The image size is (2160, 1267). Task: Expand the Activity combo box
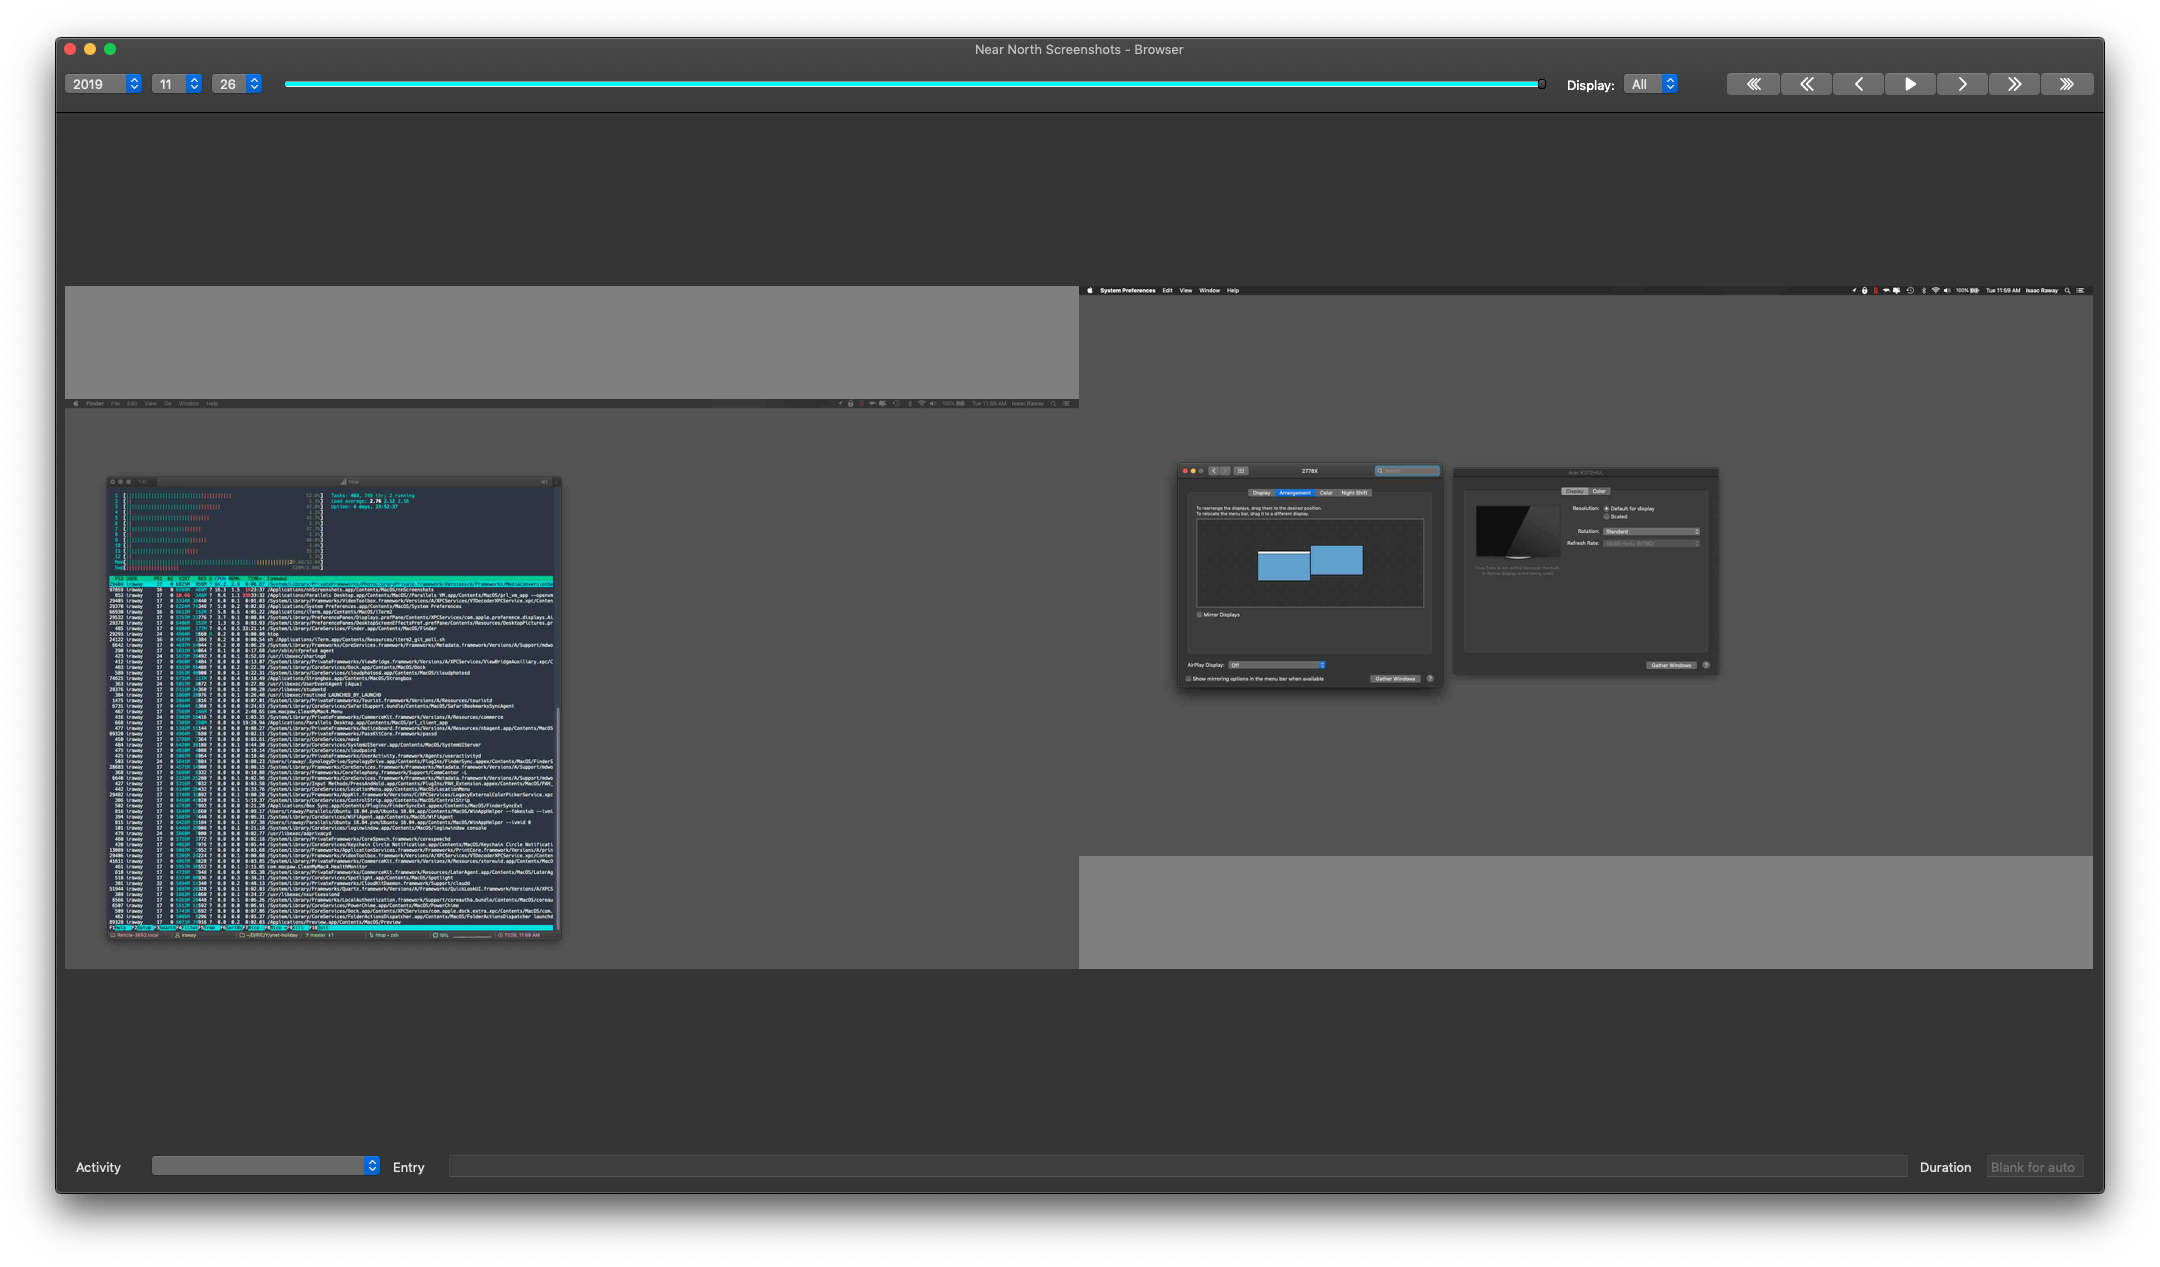[x=371, y=1166]
